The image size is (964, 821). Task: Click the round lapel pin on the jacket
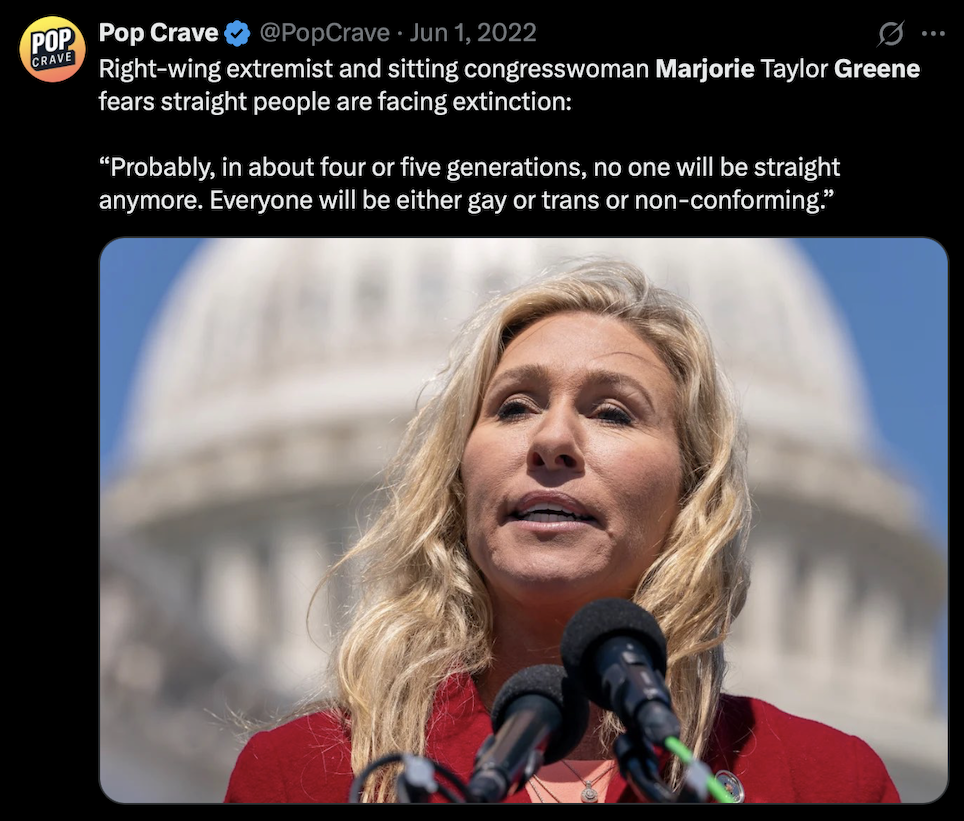(730, 788)
